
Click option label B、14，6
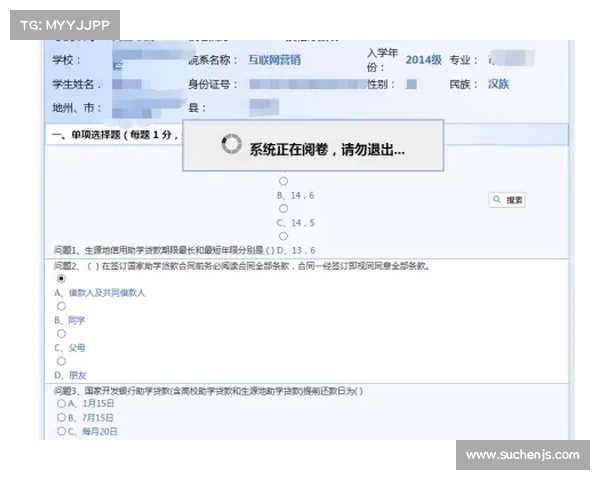tap(295, 196)
